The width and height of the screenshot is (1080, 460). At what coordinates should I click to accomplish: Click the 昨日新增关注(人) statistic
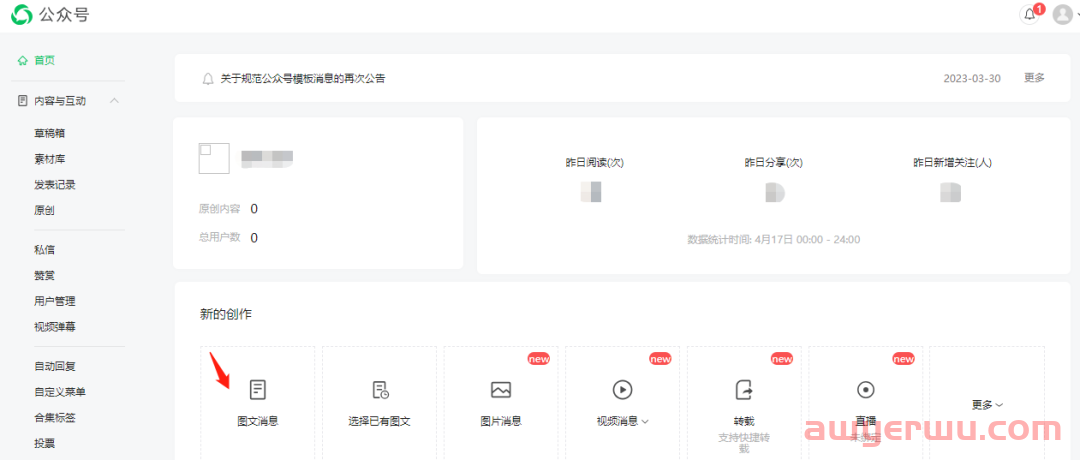tap(953, 163)
